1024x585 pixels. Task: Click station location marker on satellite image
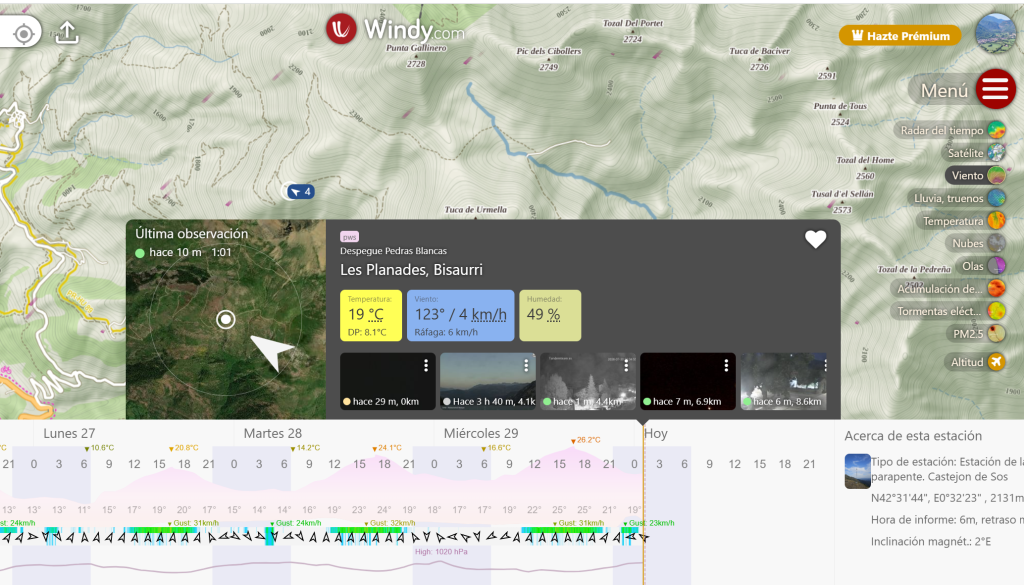[x=226, y=319]
